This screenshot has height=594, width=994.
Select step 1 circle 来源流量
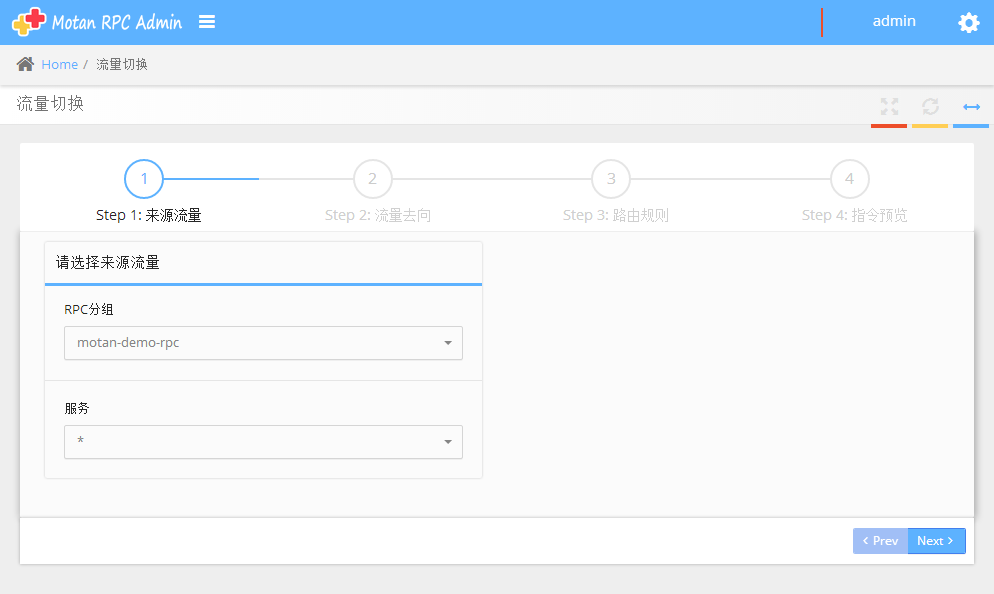[x=144, y=179]
